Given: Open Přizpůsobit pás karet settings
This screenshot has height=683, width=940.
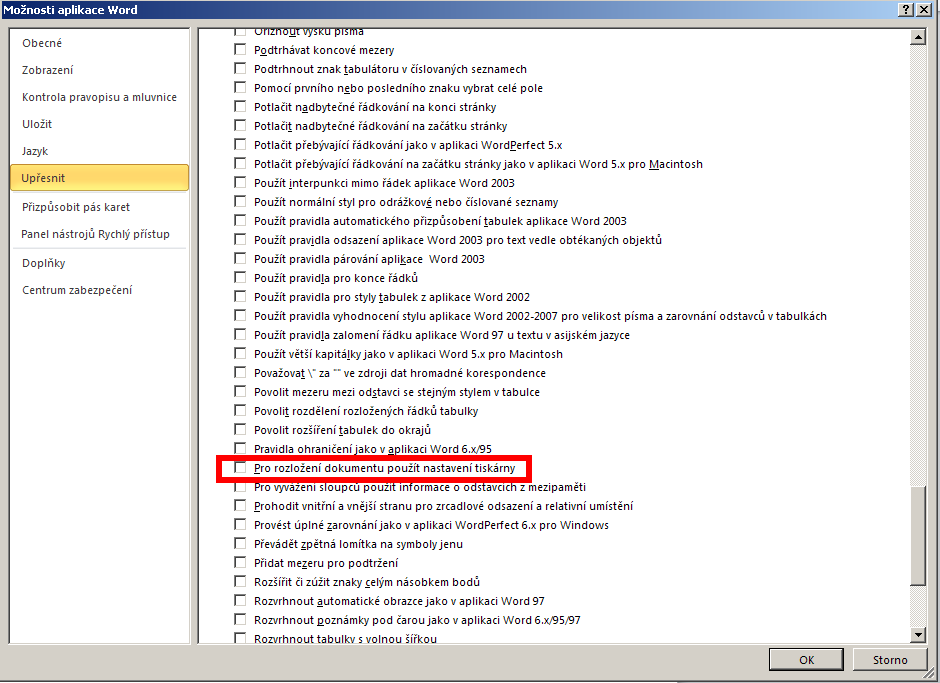Looking at the screenshot, I should point(76,207).
